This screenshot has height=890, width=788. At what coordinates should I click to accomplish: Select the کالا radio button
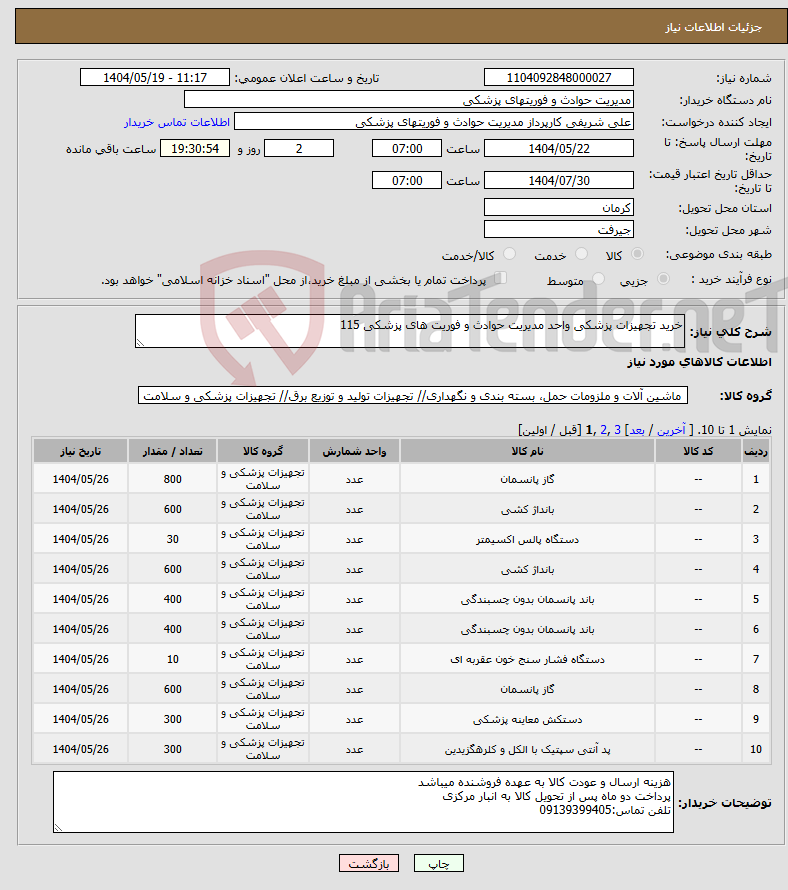(638, 254)
